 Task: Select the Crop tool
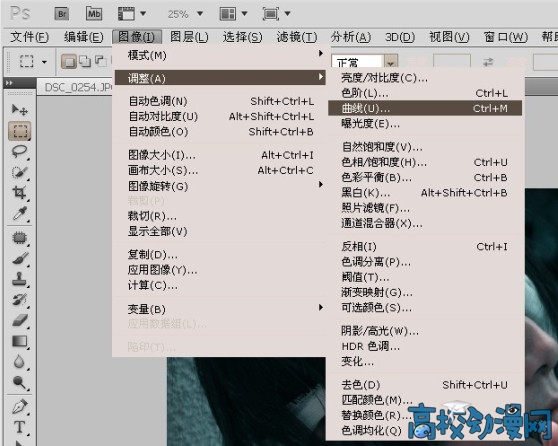click(x=20, y=193)
